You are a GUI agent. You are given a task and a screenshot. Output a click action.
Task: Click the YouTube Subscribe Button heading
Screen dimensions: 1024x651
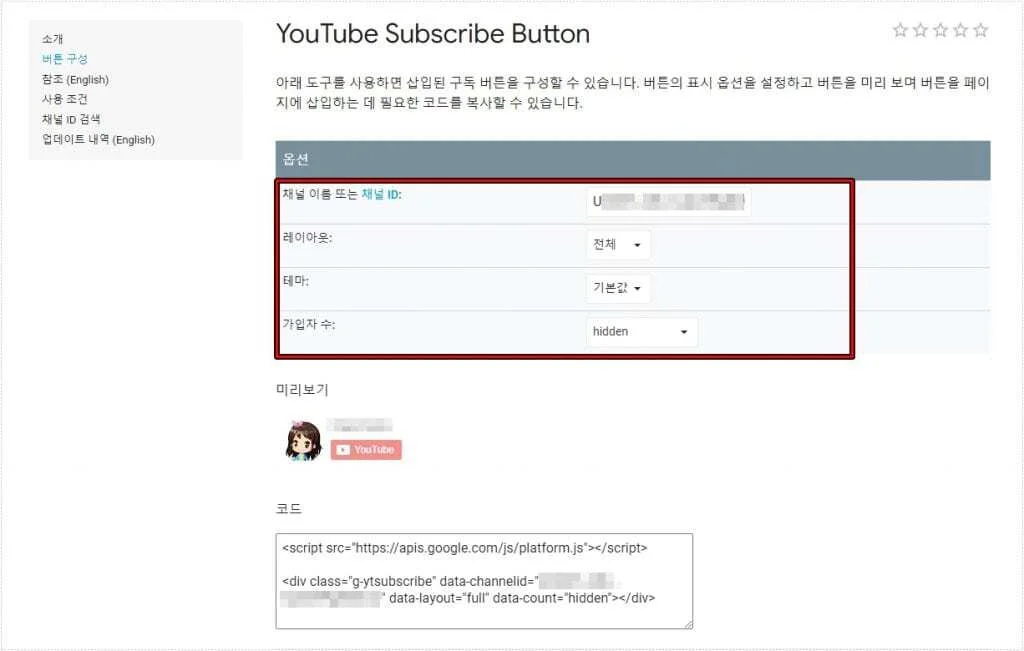[433, 34]
